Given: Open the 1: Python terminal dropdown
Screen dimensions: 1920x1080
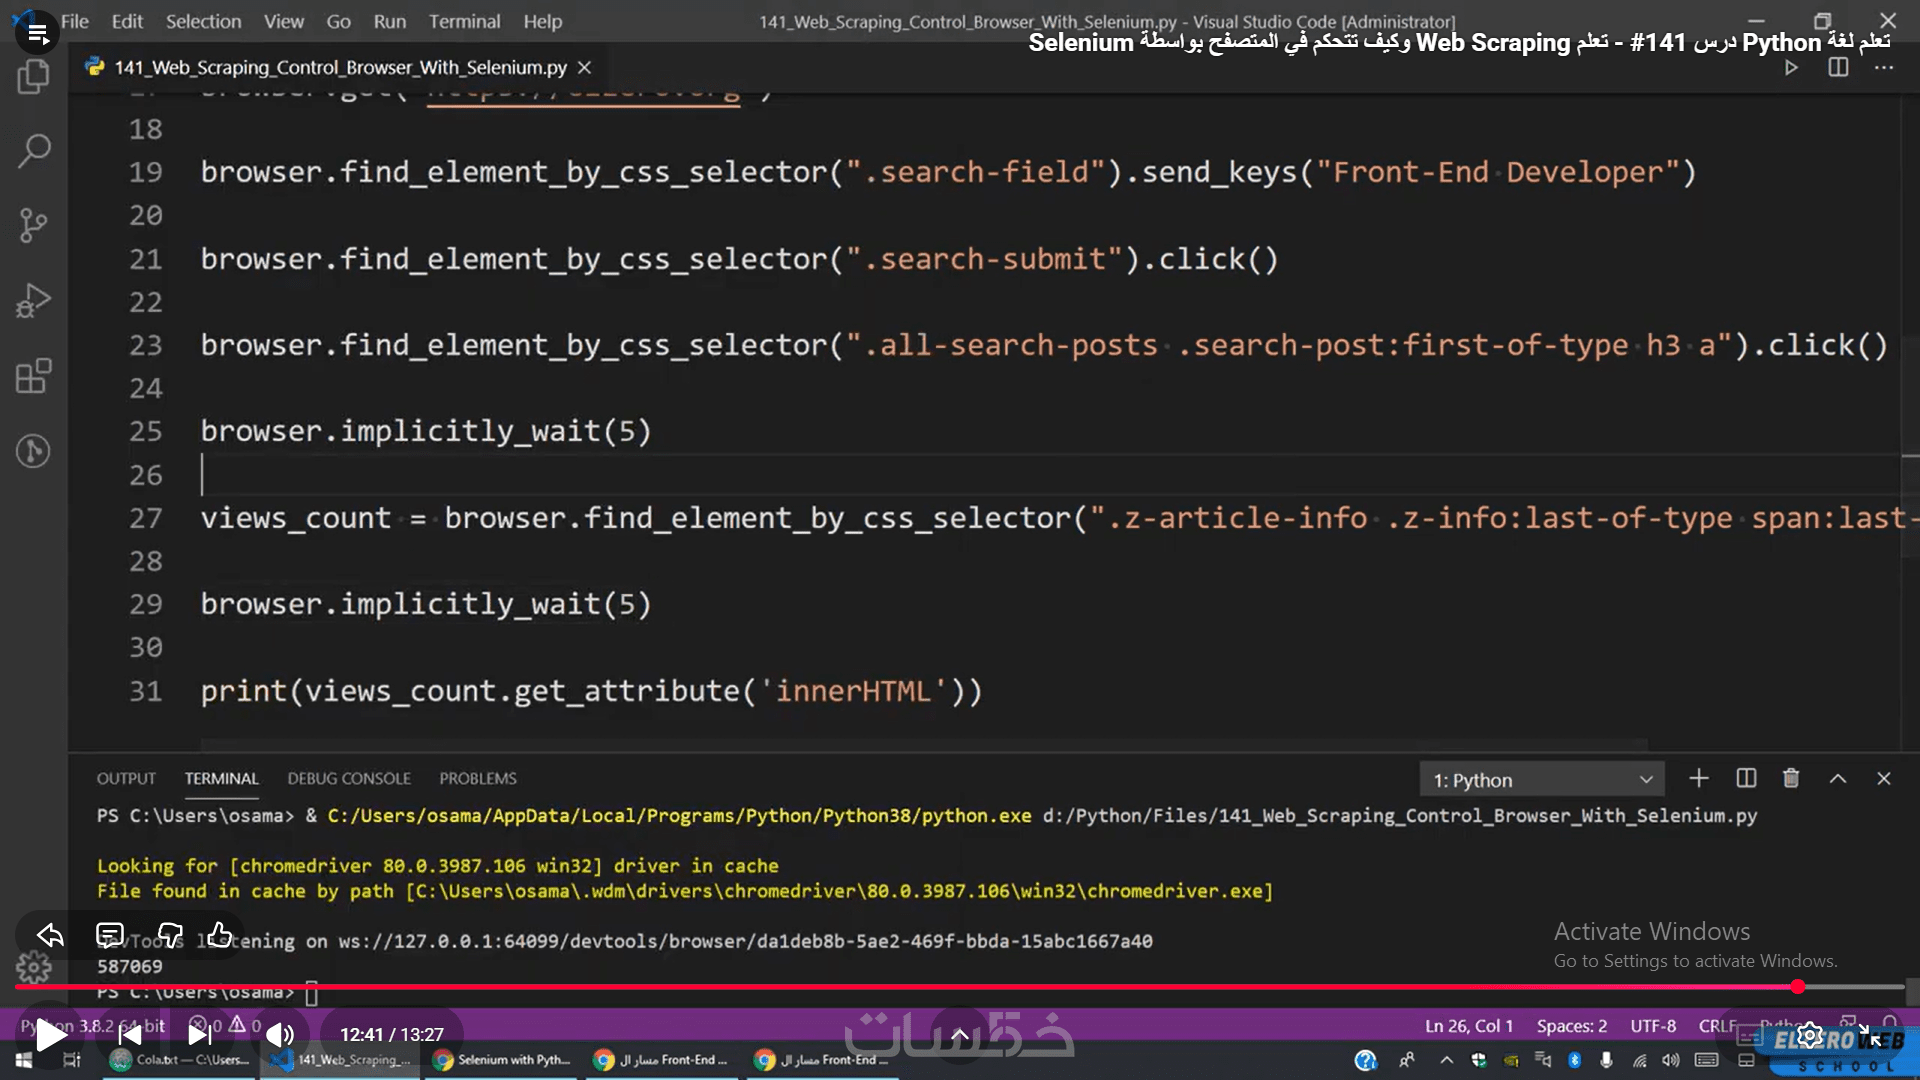Looking at the screenshot, I should [x=1541, y=780].
